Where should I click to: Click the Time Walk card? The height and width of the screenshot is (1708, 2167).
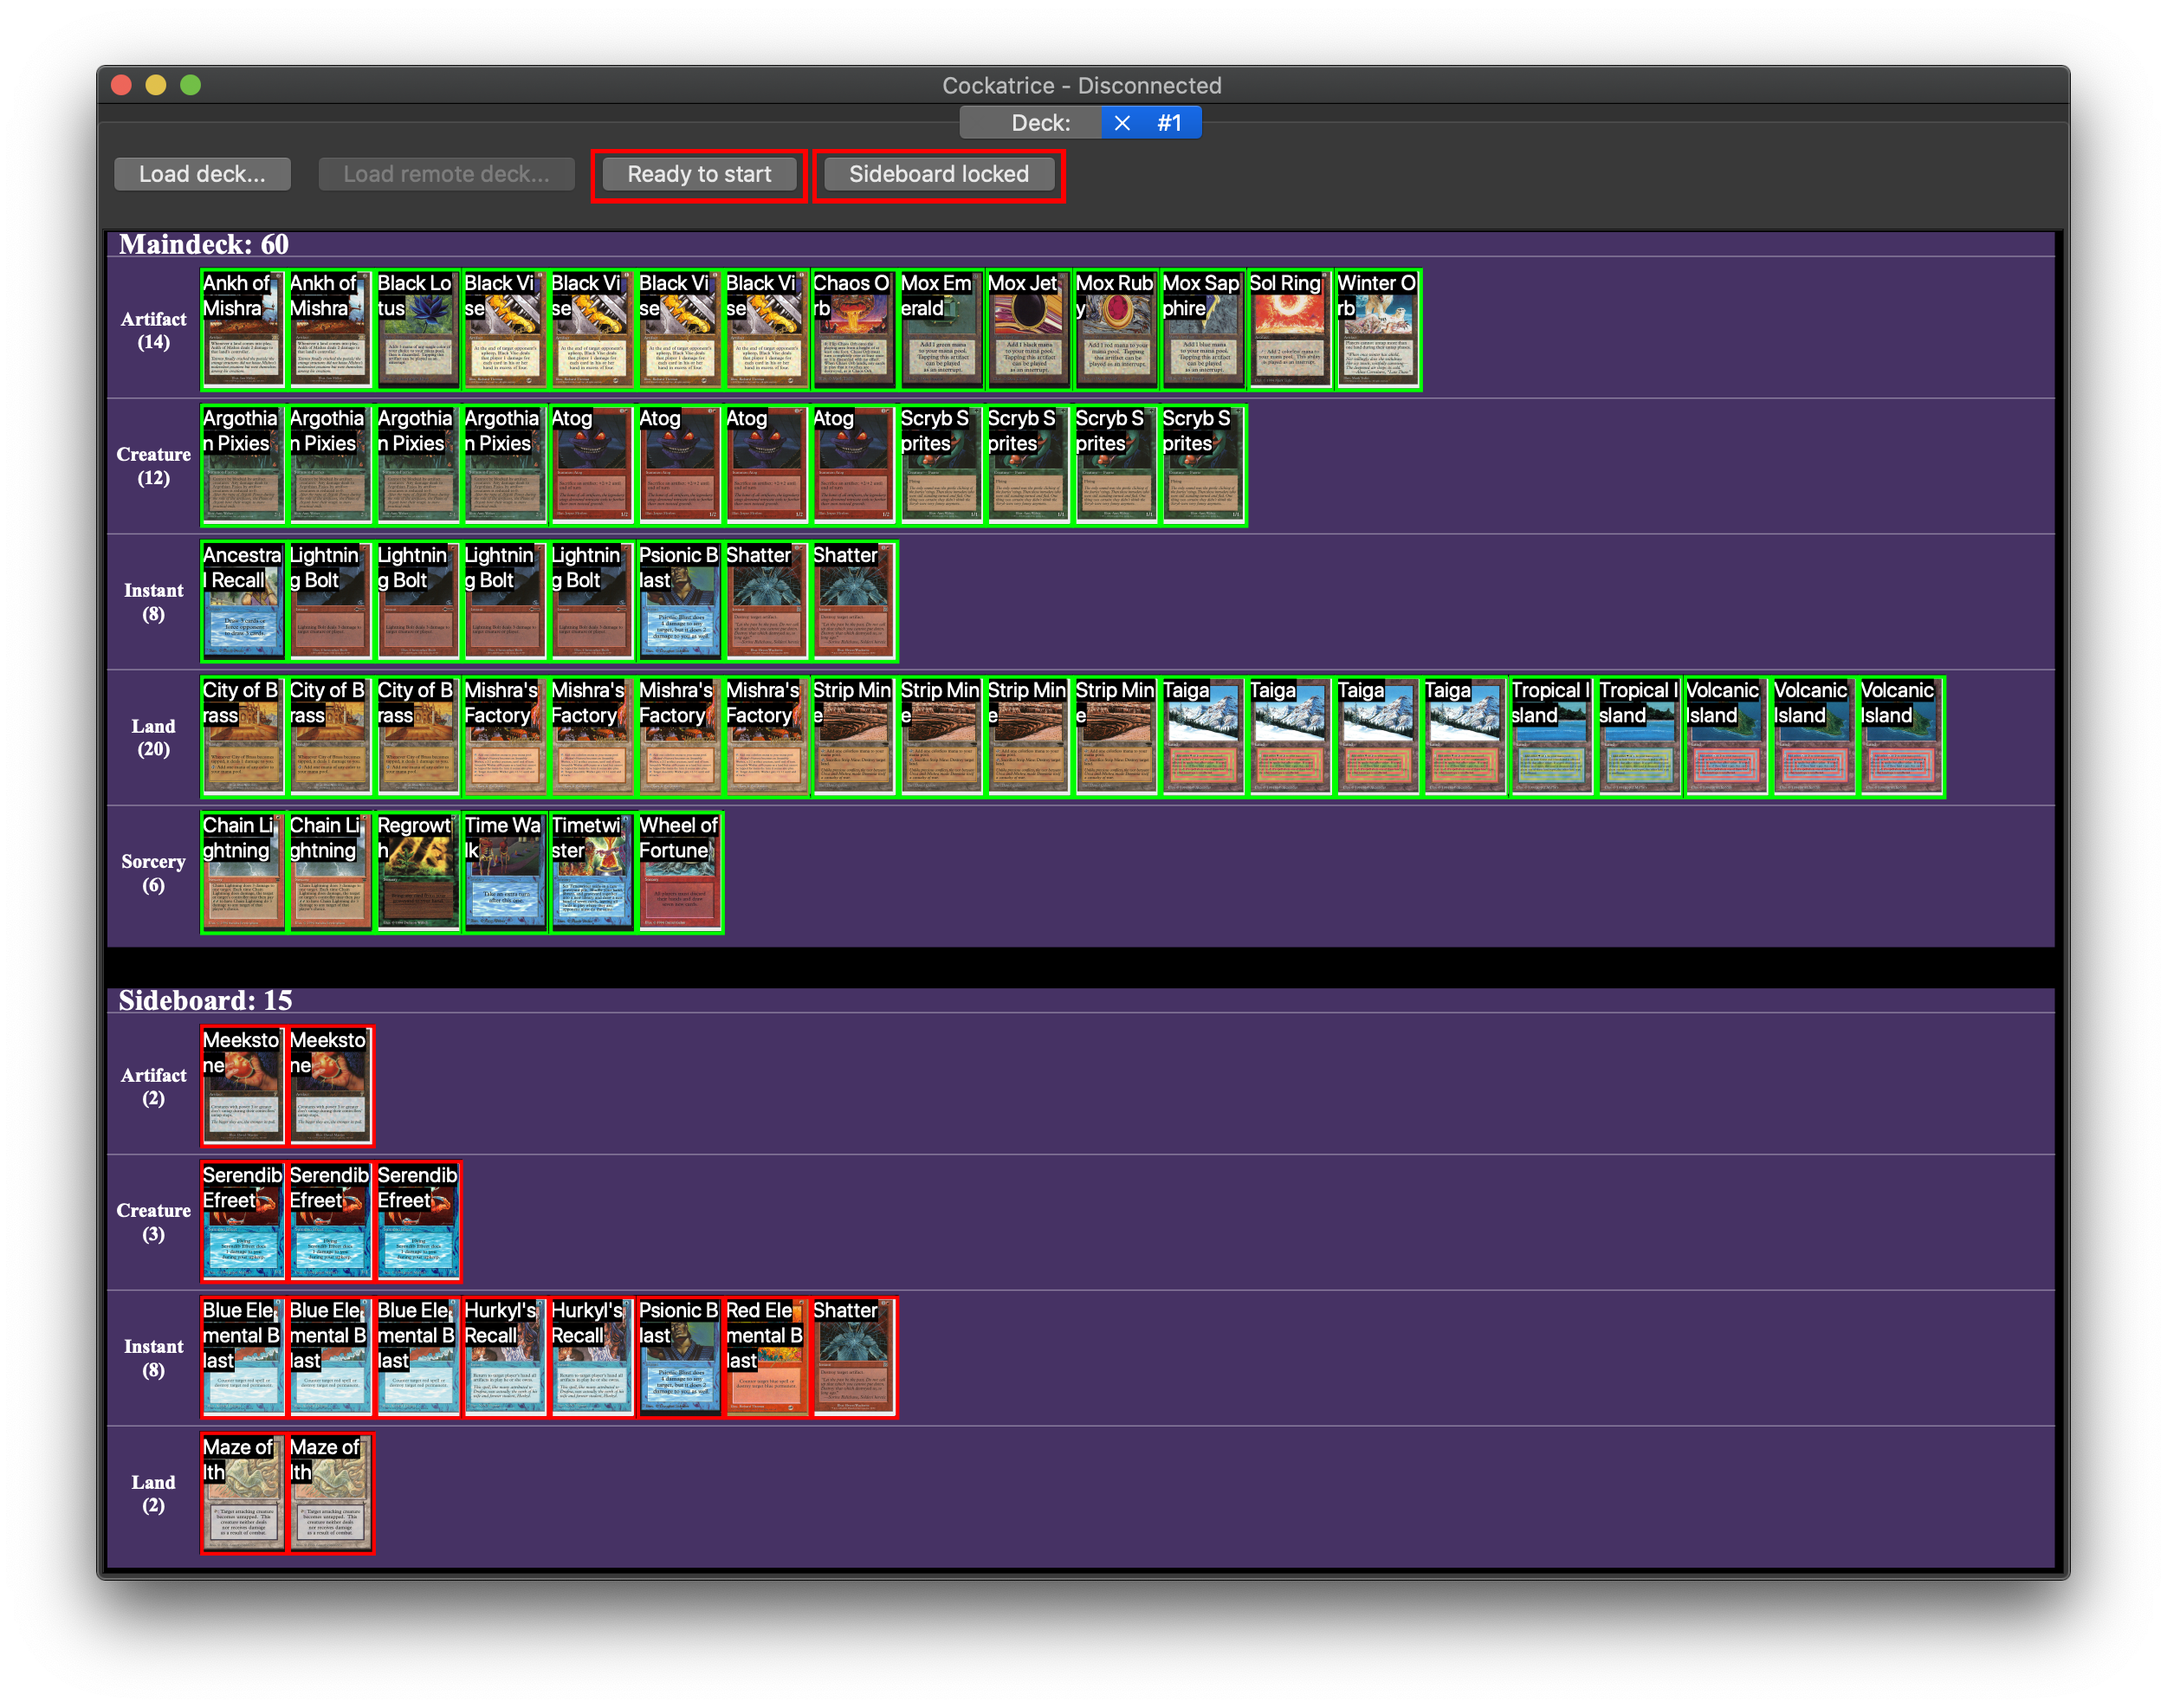click(x=504, y=873)
